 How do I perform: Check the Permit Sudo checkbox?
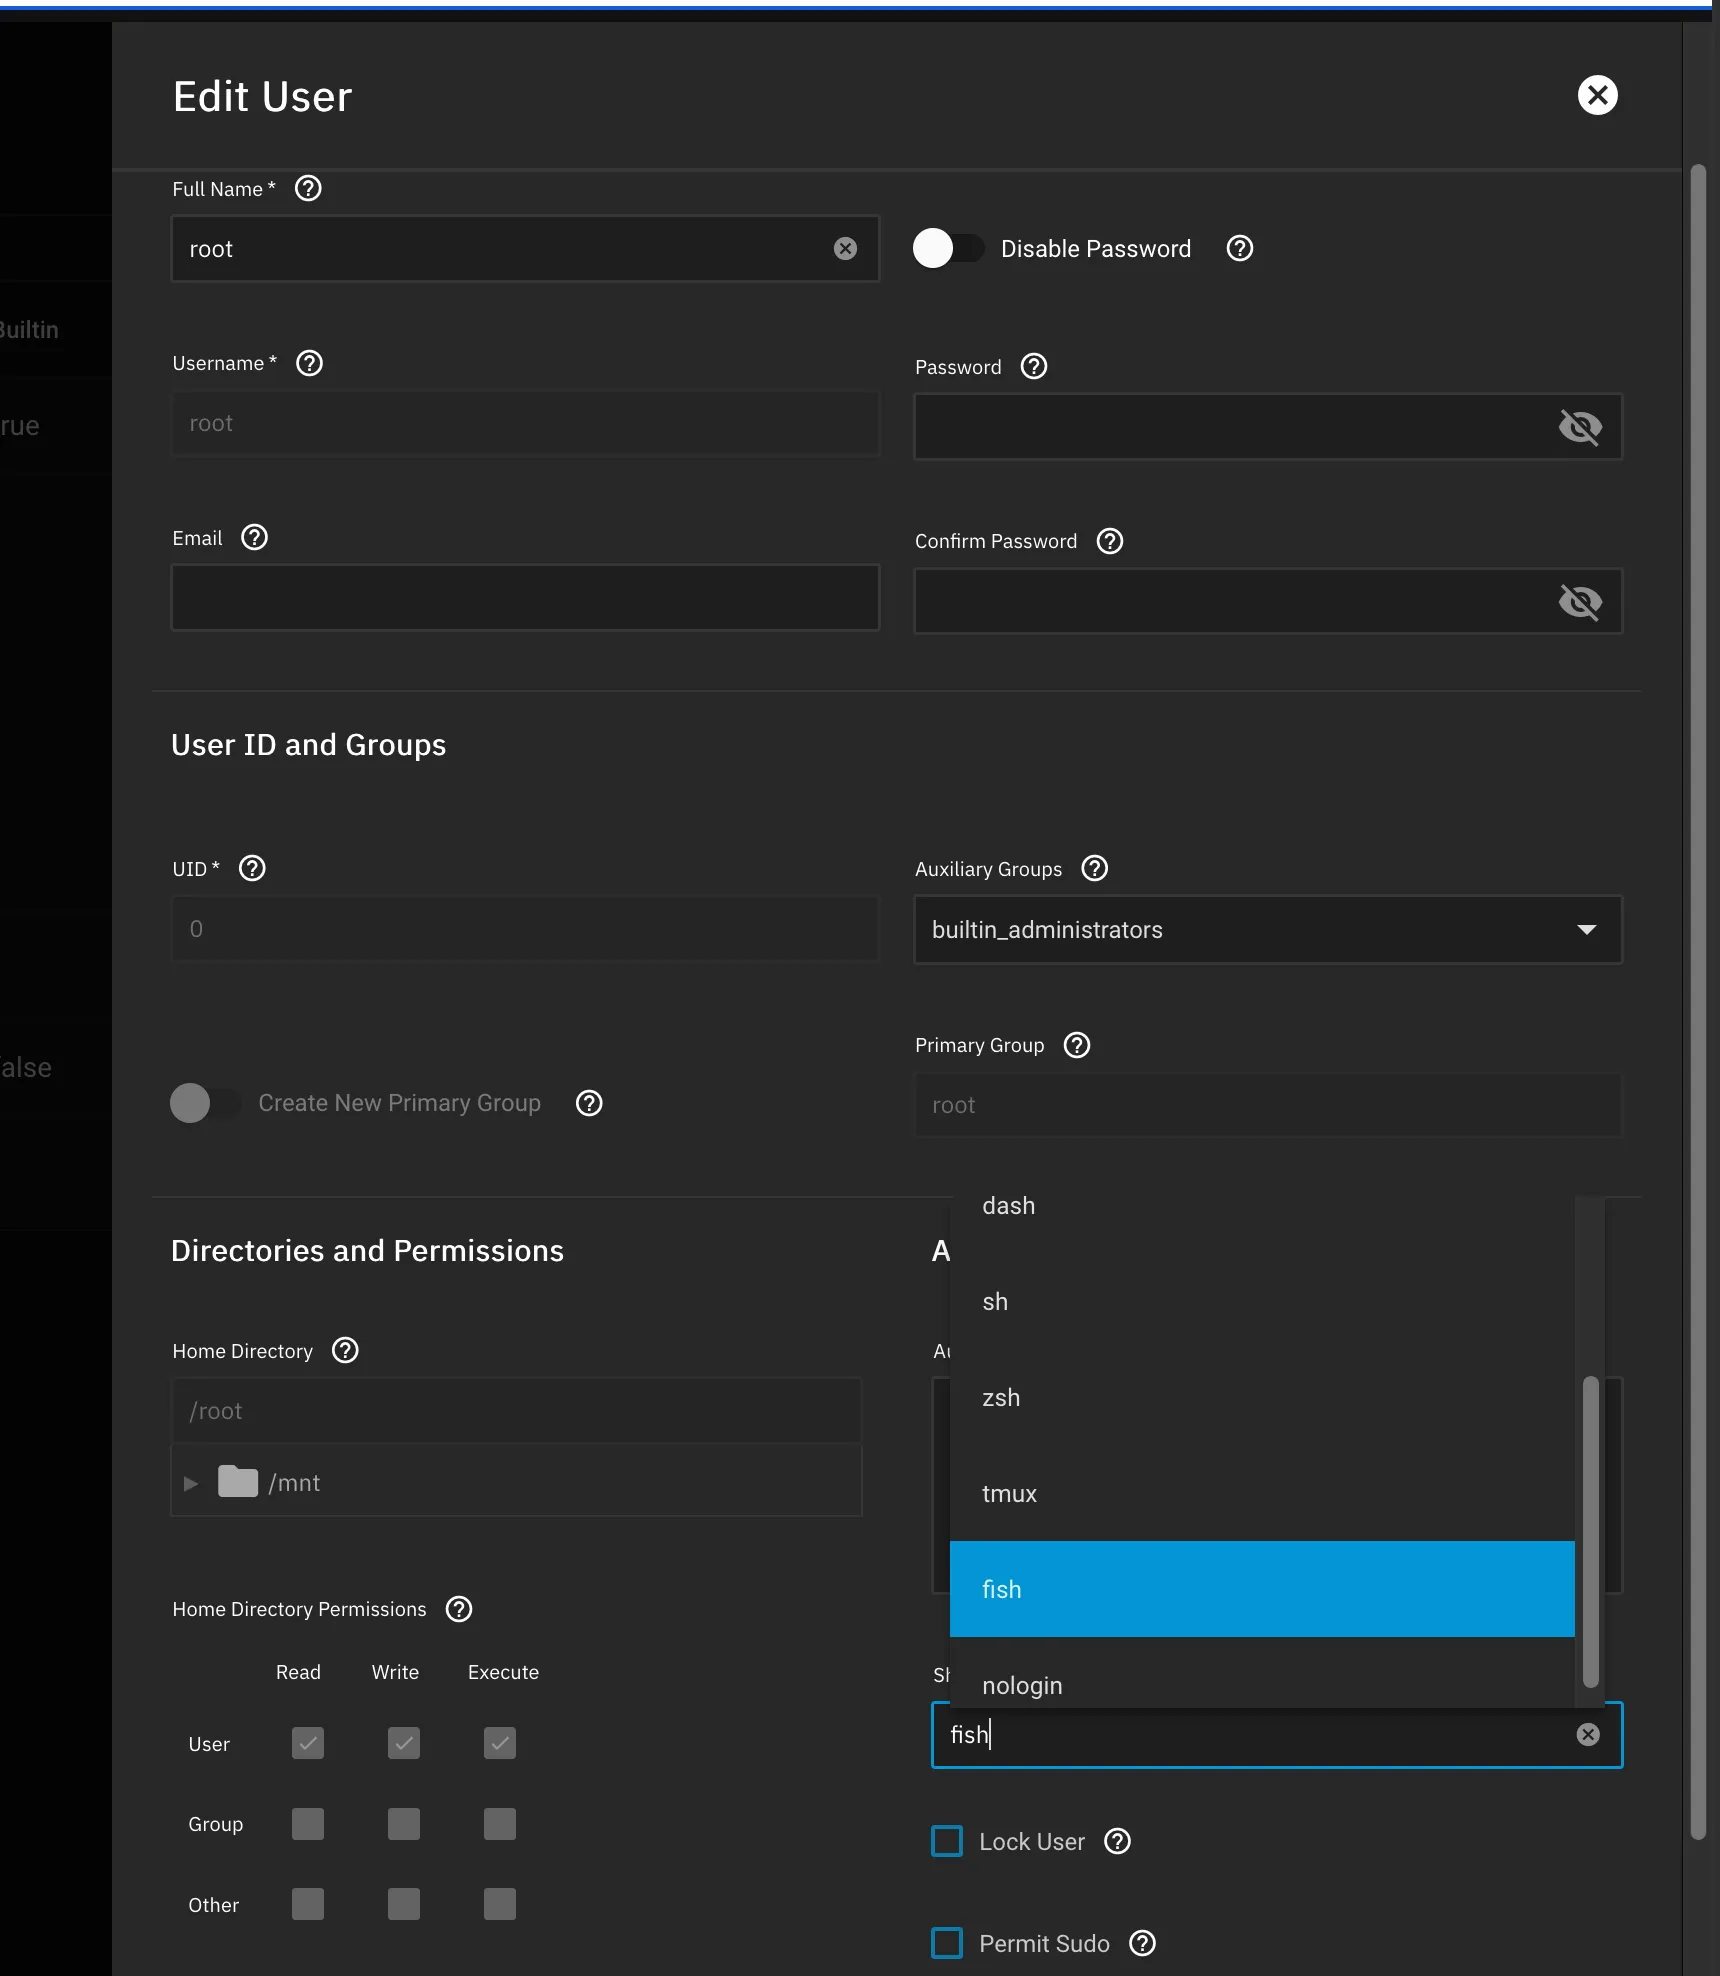(947, 1943)
